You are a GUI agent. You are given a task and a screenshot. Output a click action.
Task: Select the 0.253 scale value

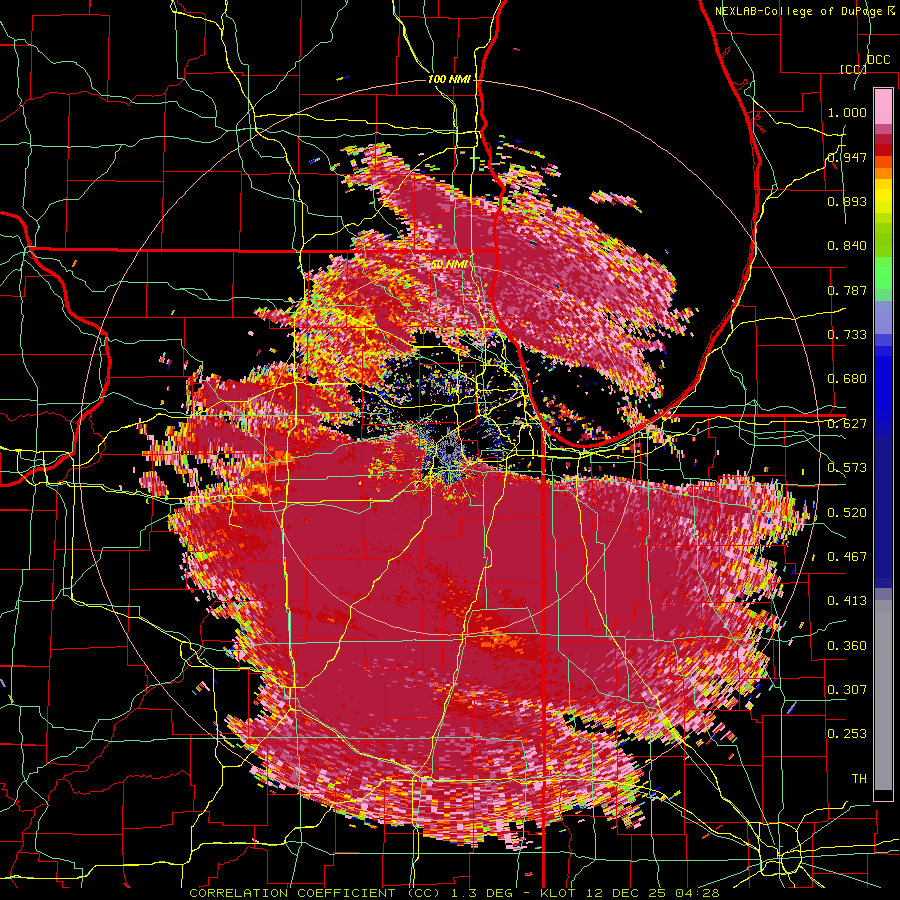(847, 734)
